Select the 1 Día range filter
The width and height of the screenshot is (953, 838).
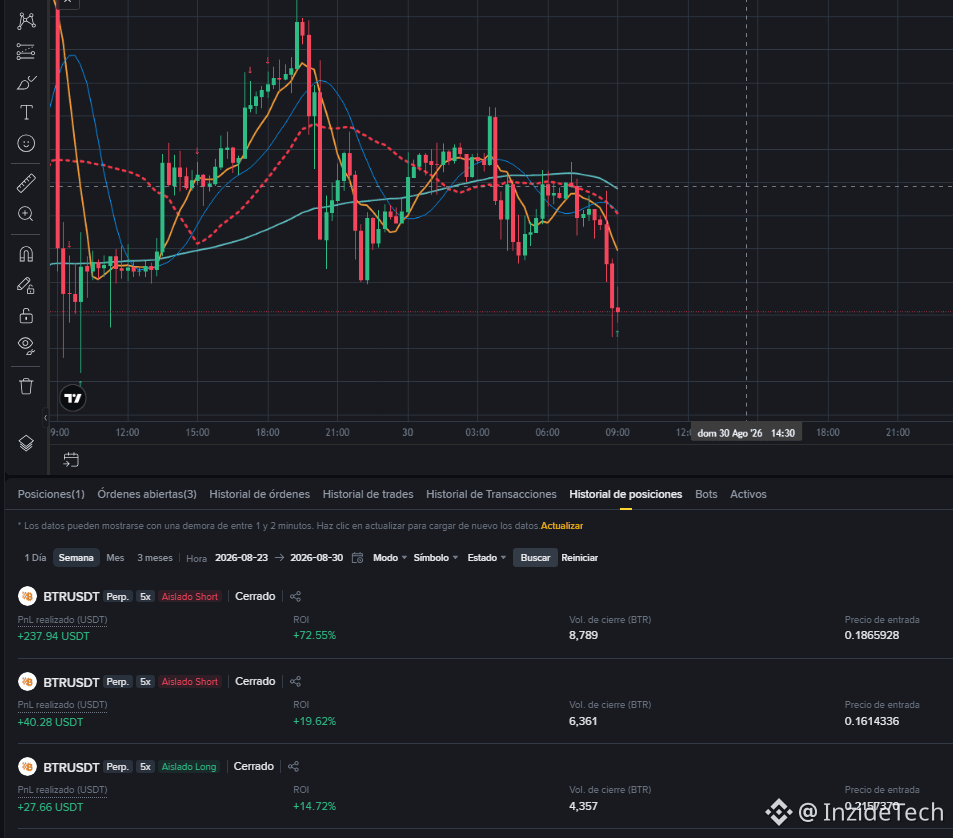tap(35, 557)
